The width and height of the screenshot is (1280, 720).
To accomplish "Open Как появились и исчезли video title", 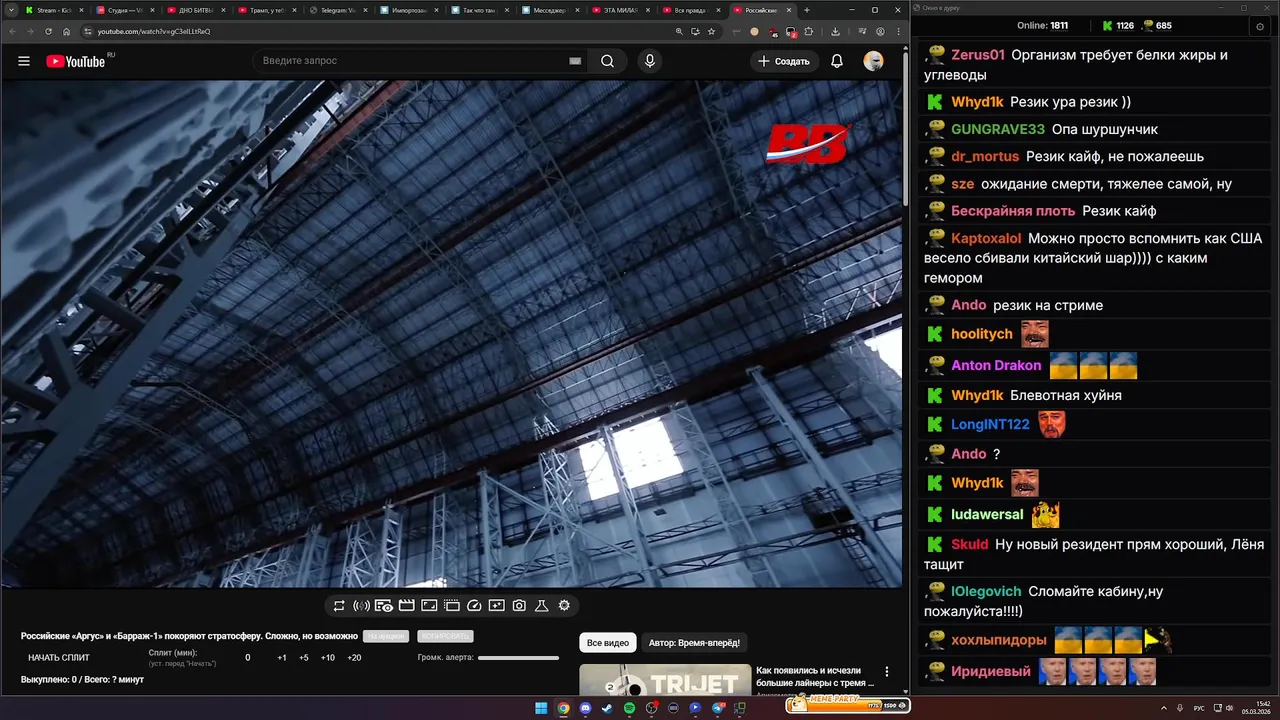I will point(815,677).
